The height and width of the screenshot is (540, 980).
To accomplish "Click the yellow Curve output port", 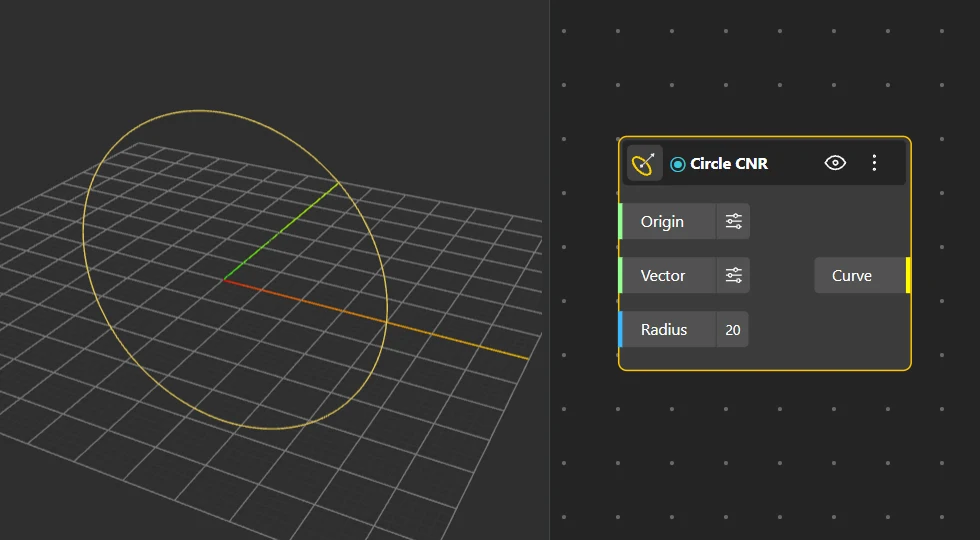I will pos(908,275).
